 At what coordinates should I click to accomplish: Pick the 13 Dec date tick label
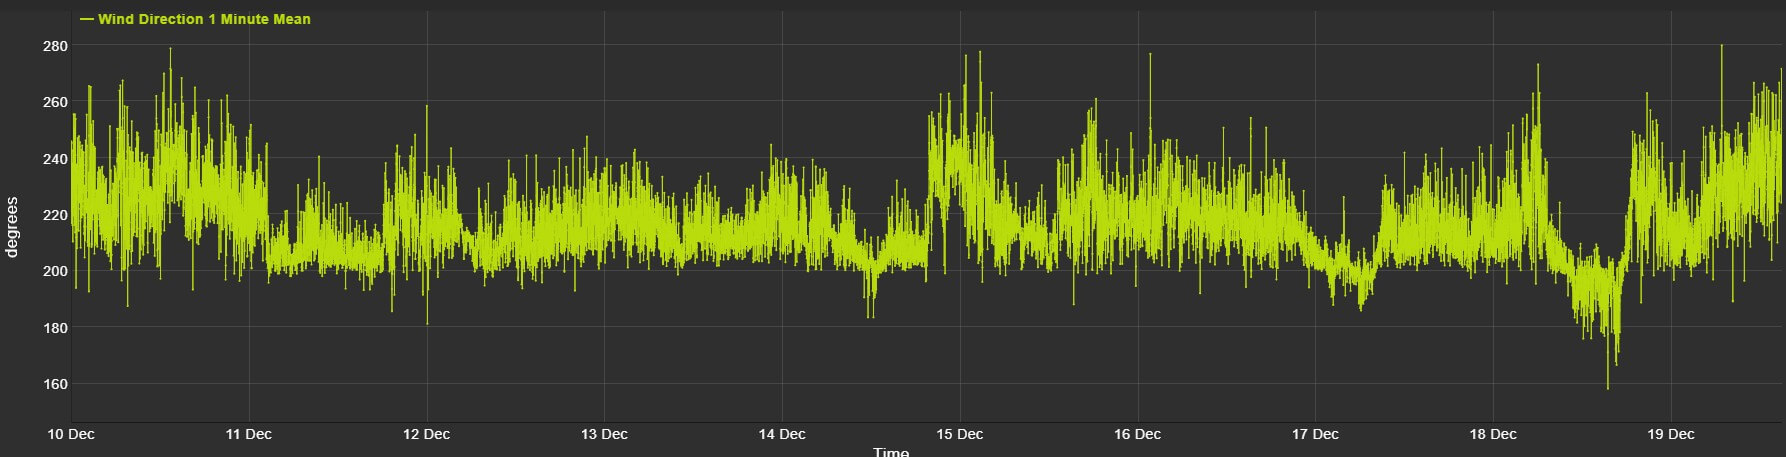[x=604, y=434]
